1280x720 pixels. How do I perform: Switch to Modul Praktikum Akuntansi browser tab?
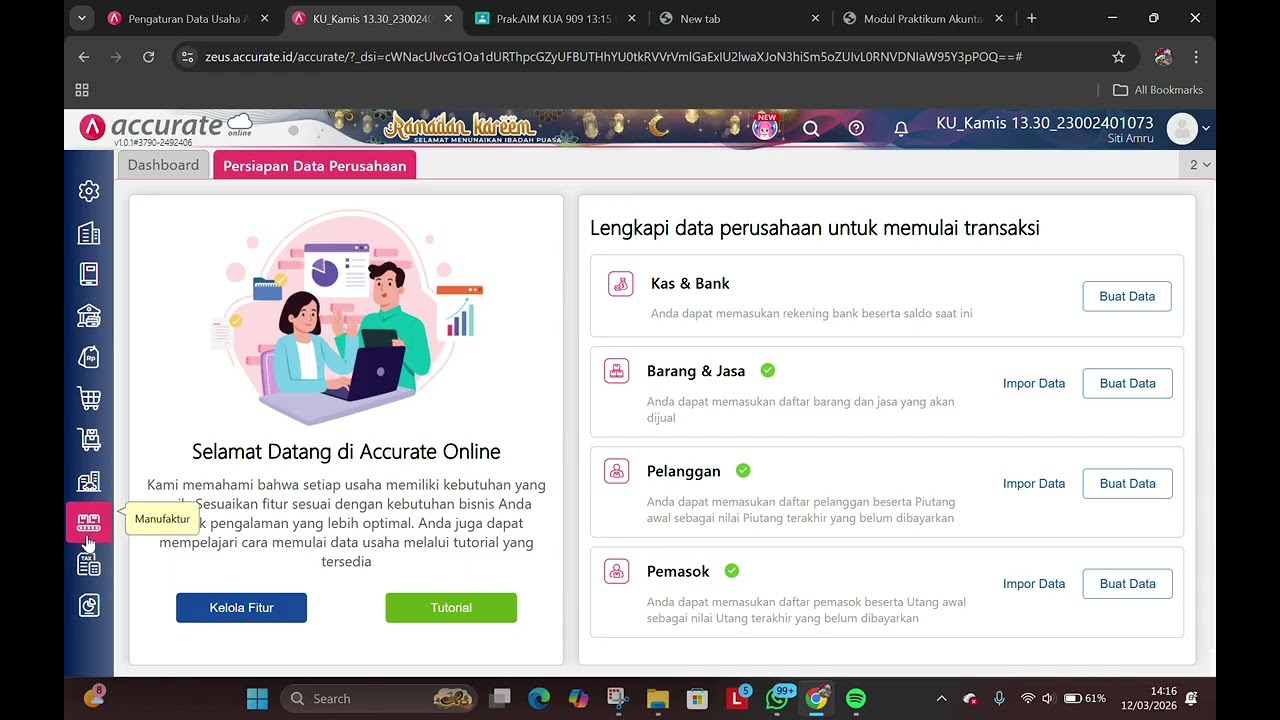coord(921,18)
